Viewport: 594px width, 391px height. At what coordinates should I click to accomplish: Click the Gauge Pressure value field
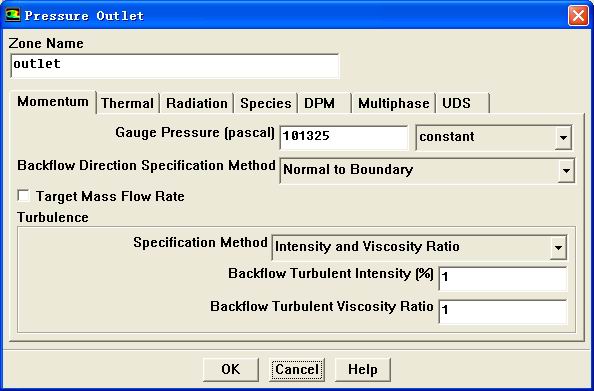click(344, 137)
